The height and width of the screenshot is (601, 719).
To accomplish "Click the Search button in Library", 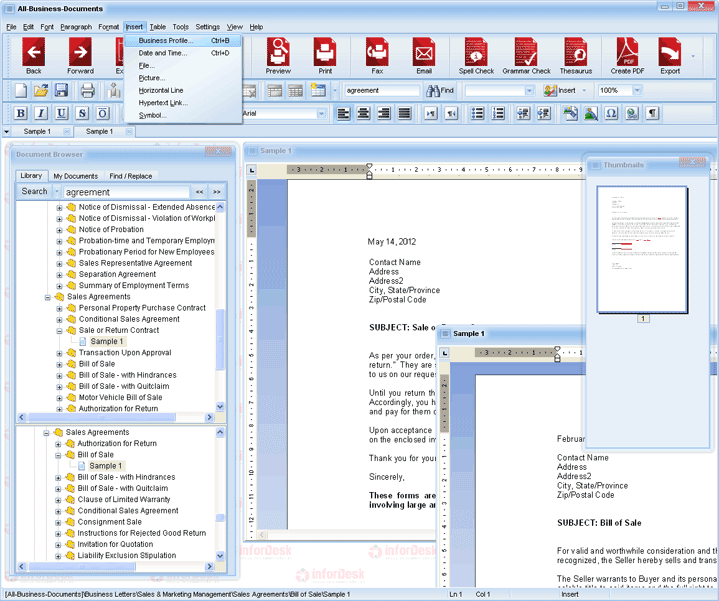I will [x=34, y=191].
